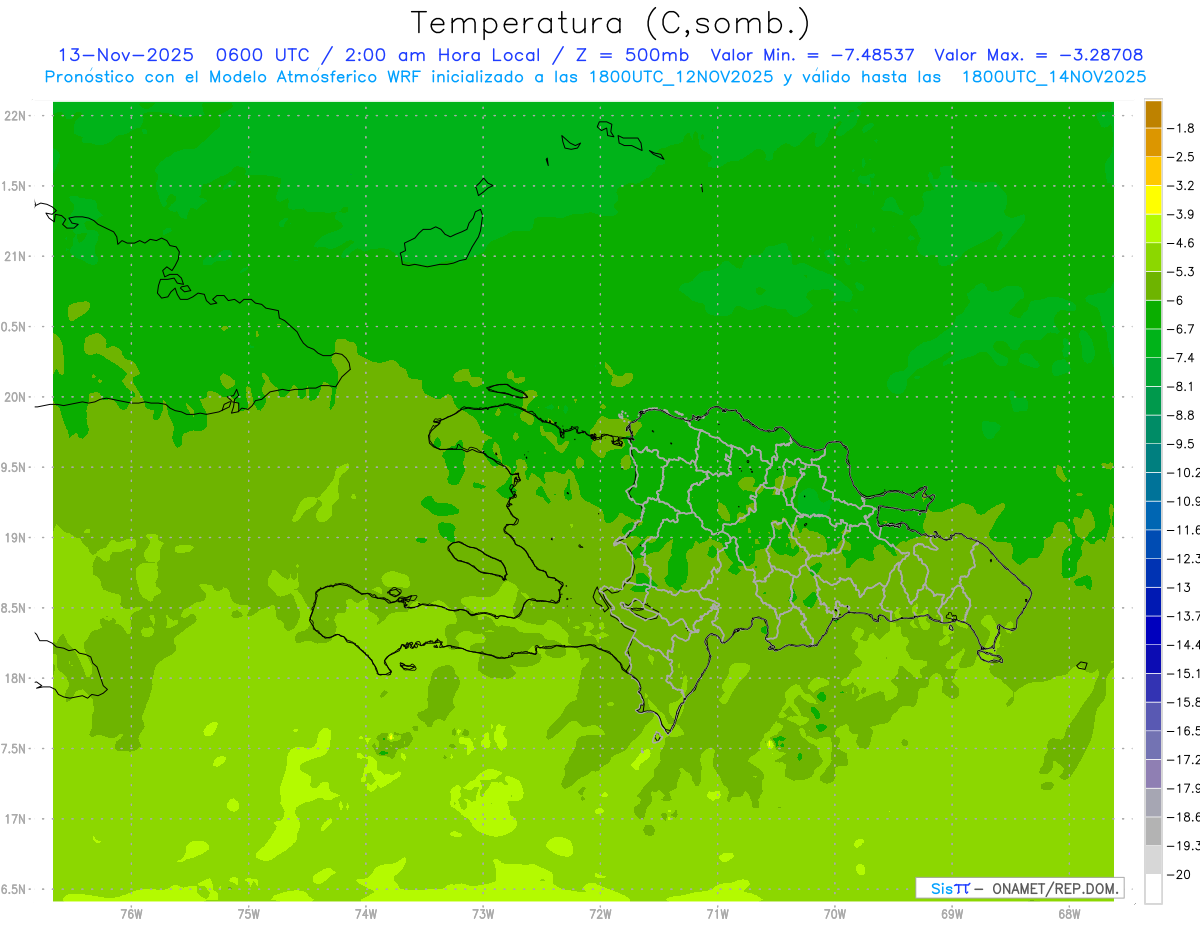1200x927 pixels.
Task: Click the blue 'Sis' logo text
Action: pos(941,888)
